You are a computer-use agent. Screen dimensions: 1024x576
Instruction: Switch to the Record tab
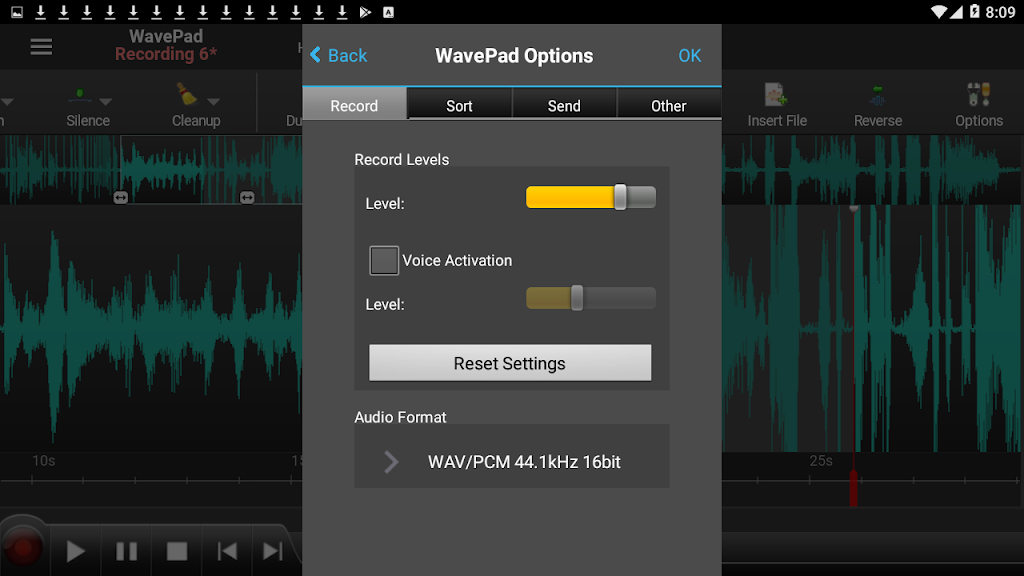click(x=354, y=105)
